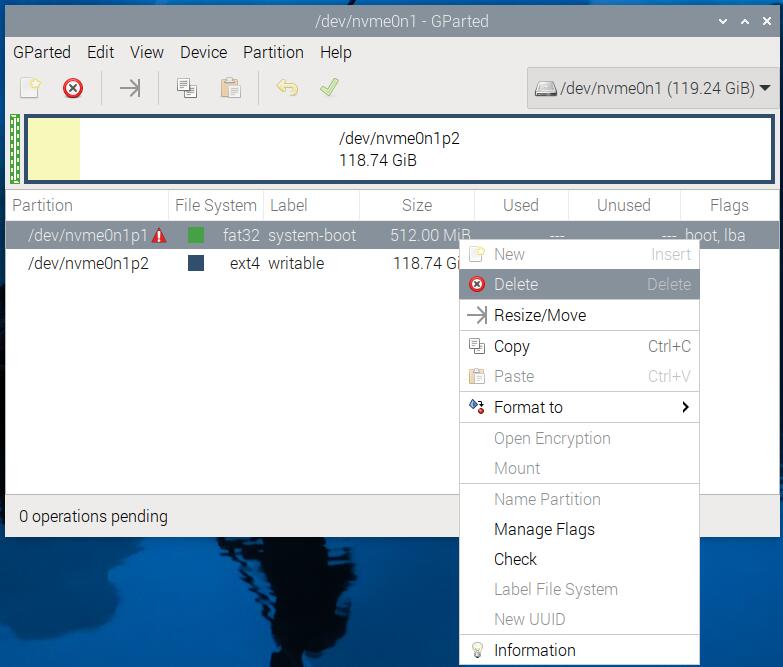Click the red warning icon beside nvme0n1p1
Image resolution: width=783 pixels, height=667 pixels.
tap(159, 235)
